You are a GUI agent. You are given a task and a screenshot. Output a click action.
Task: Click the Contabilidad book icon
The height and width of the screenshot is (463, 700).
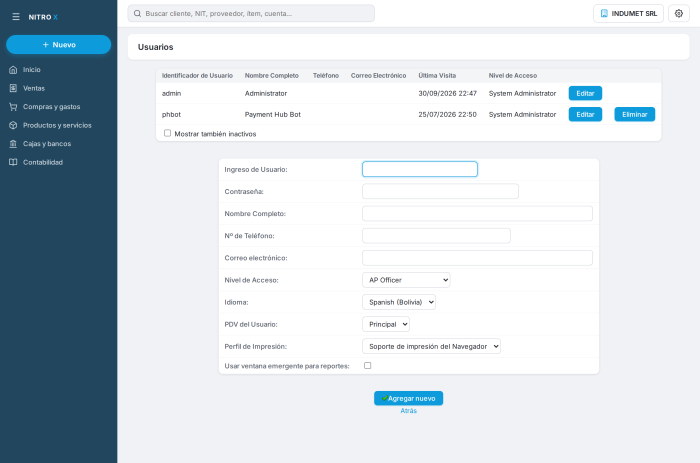tap(13, 163)
